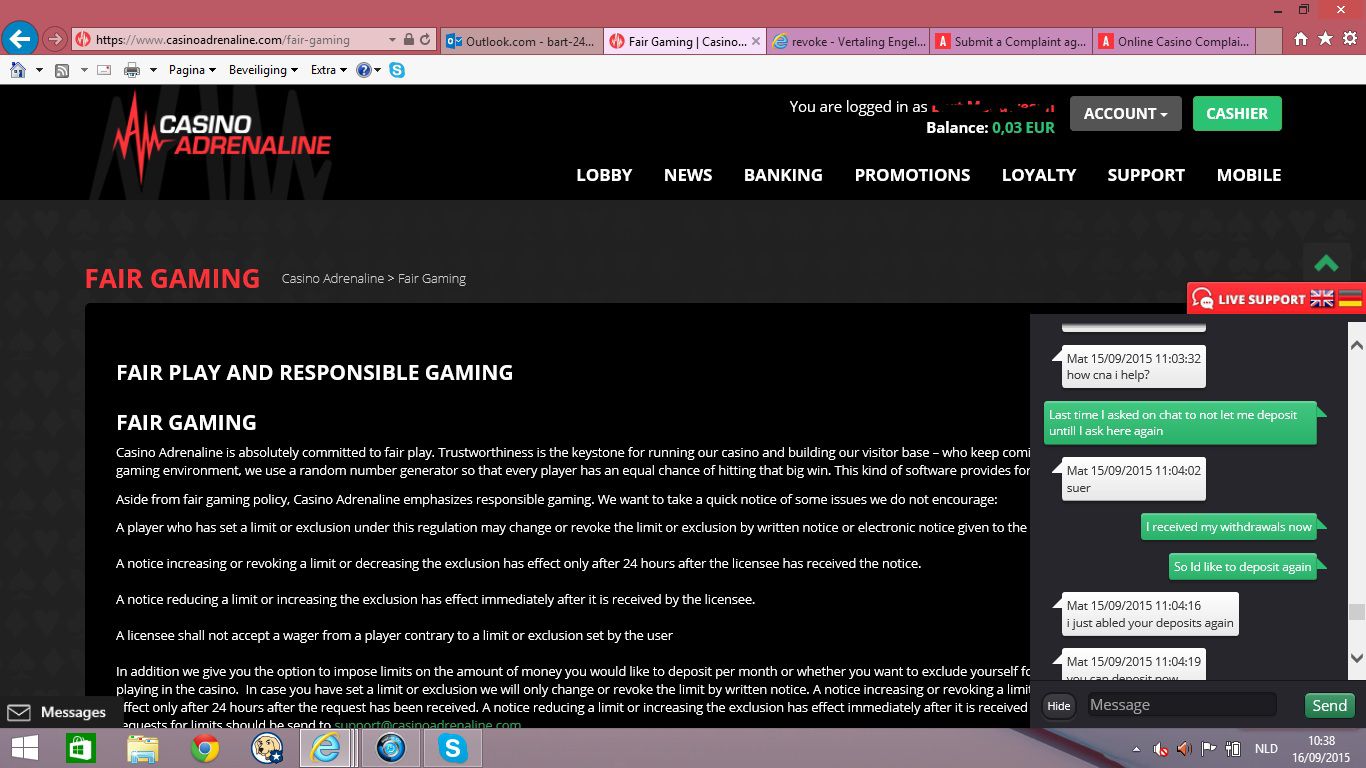1366x768 pixels.
Task: Open File Explorer from the taskbar
Action: tap(143, 748)
